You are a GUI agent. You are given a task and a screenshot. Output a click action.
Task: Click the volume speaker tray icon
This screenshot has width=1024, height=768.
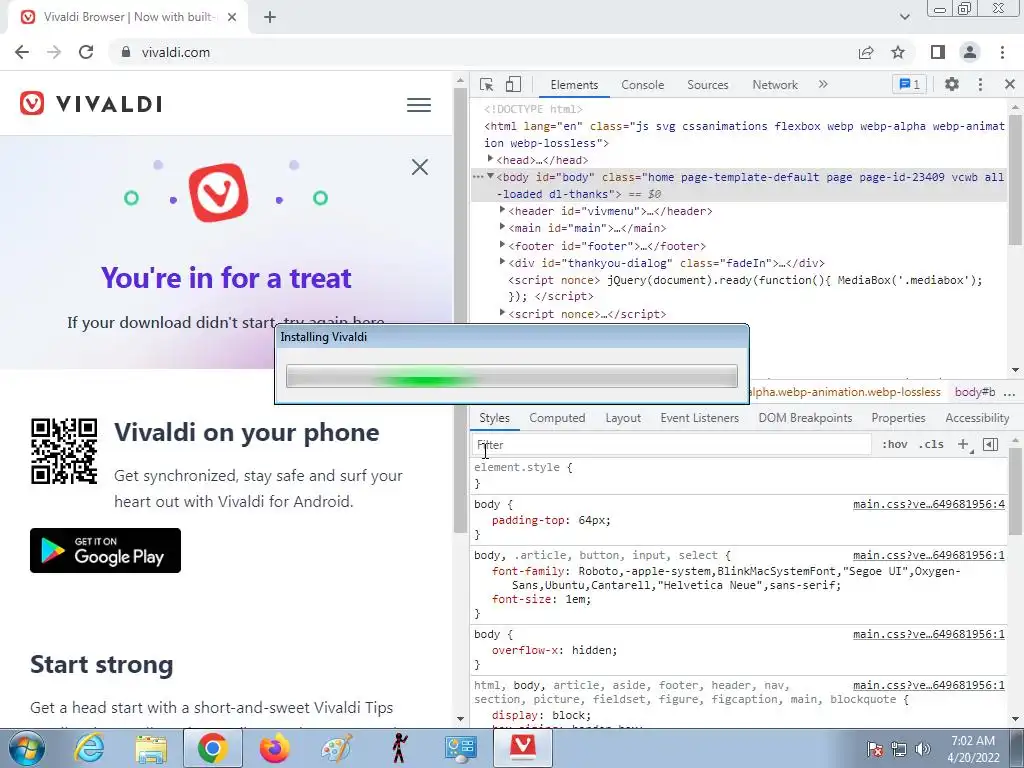(923, 748)
